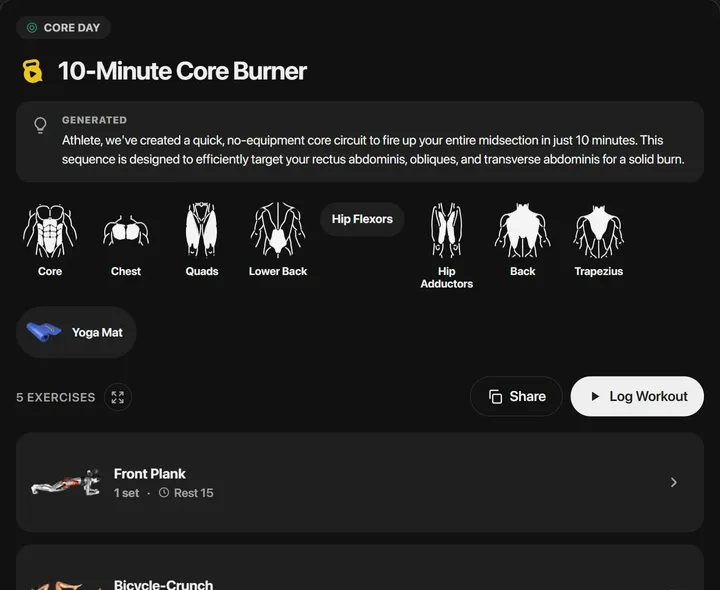Select the Hip Flexors tag
The width and height of the screenshot is (720, 590).
pos(362,219)
